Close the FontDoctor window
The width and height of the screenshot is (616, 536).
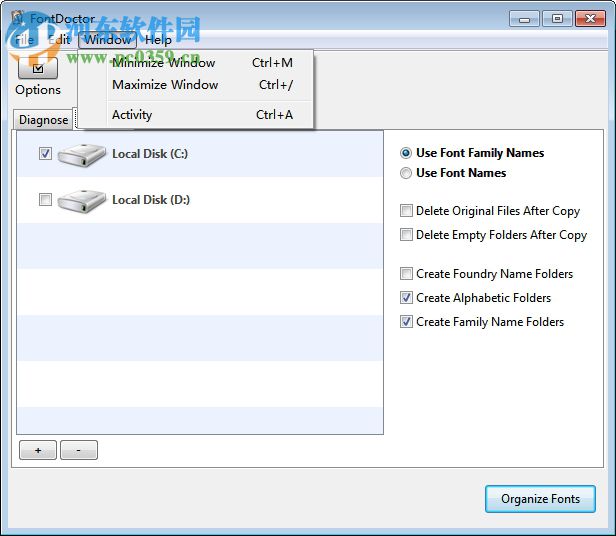[x=590, y=18]
